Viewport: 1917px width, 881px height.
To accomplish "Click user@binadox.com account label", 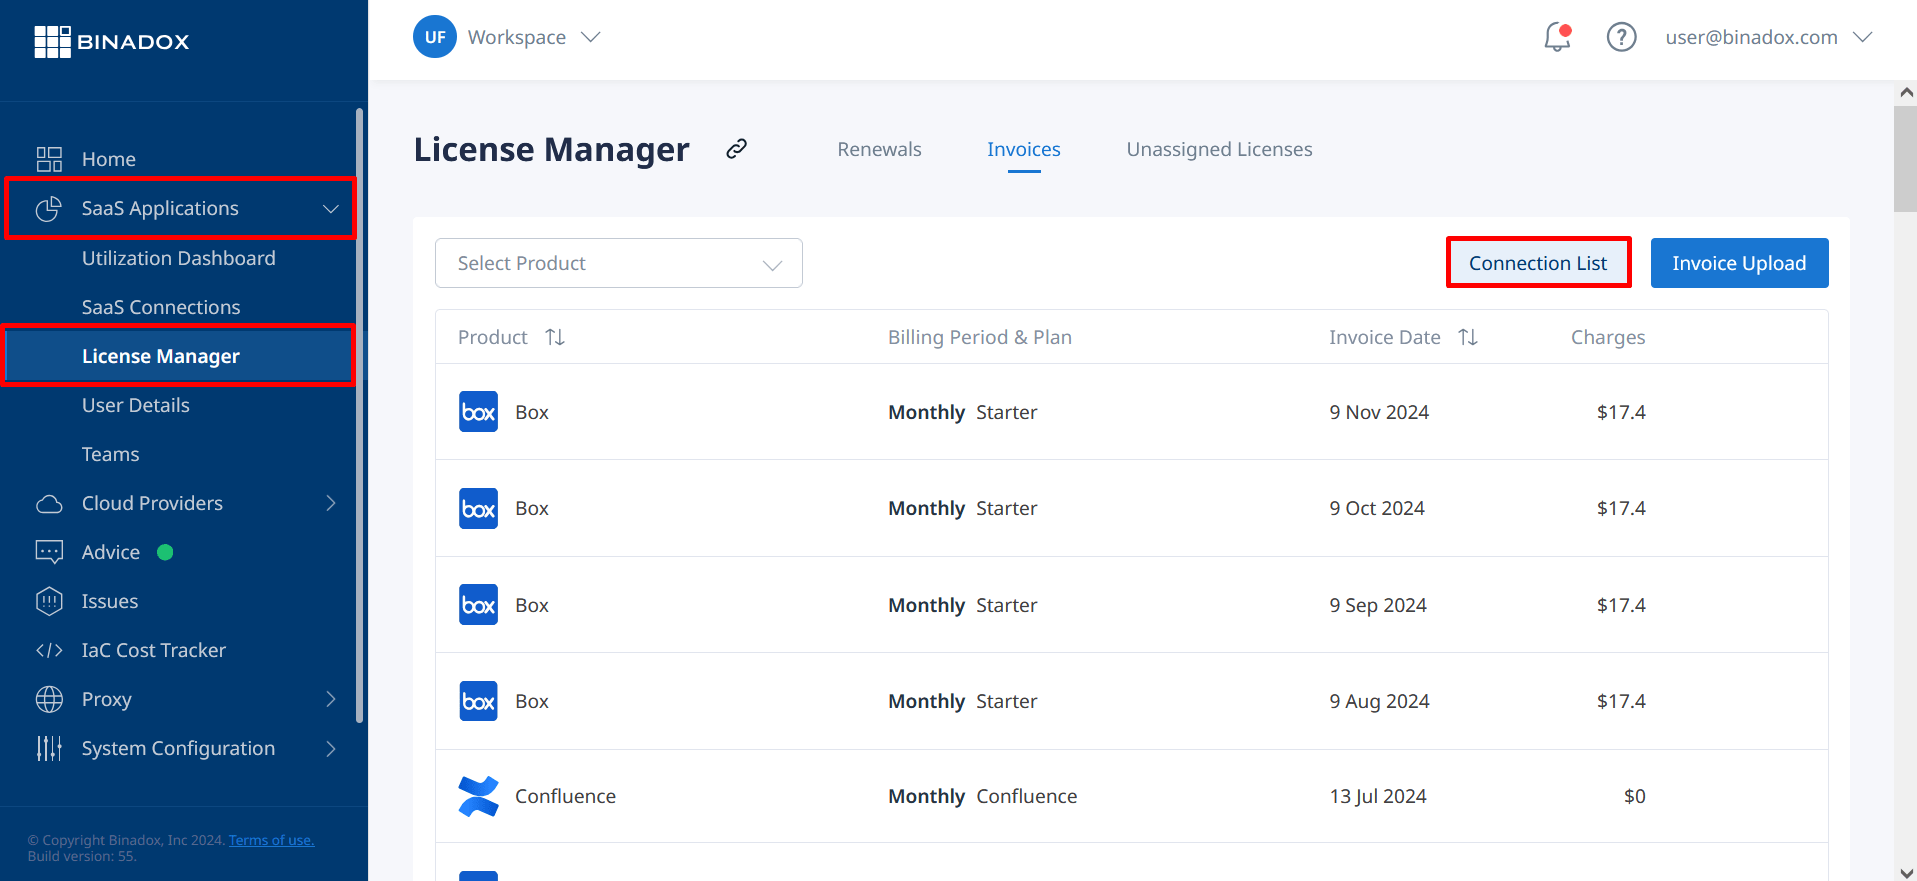I will (1751, 37).
